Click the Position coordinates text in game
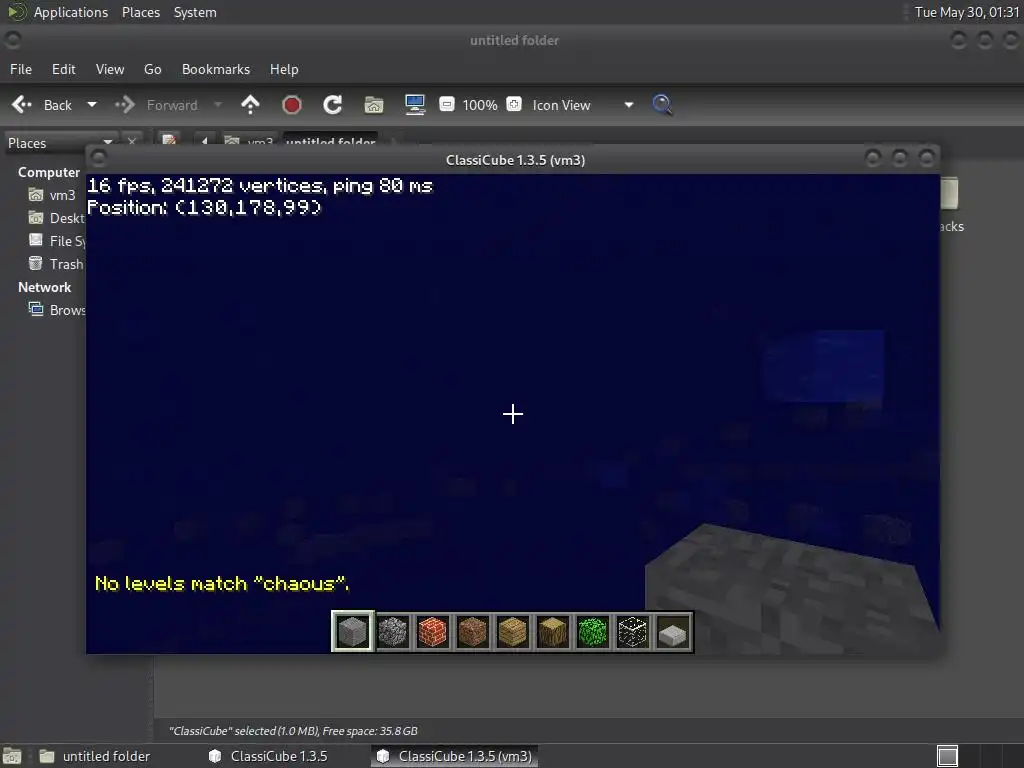 204,208
